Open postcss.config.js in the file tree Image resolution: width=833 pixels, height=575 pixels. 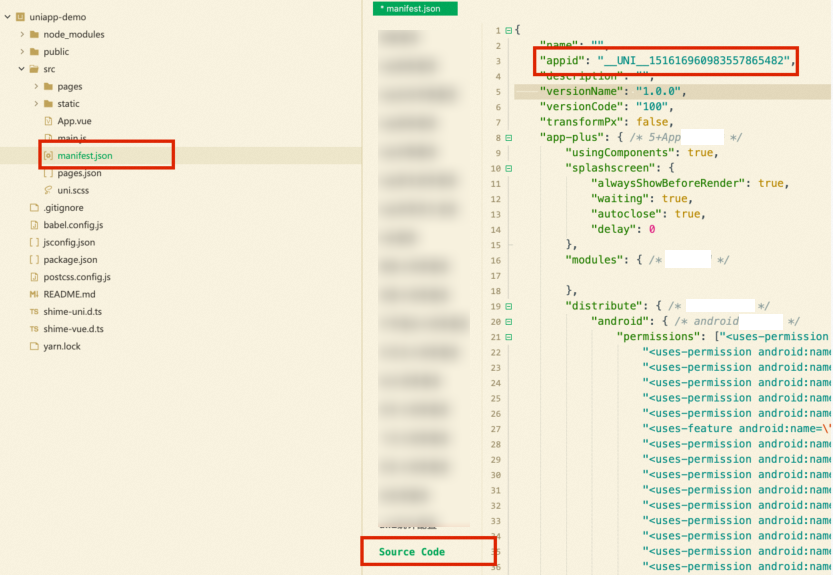click(77, 277)
